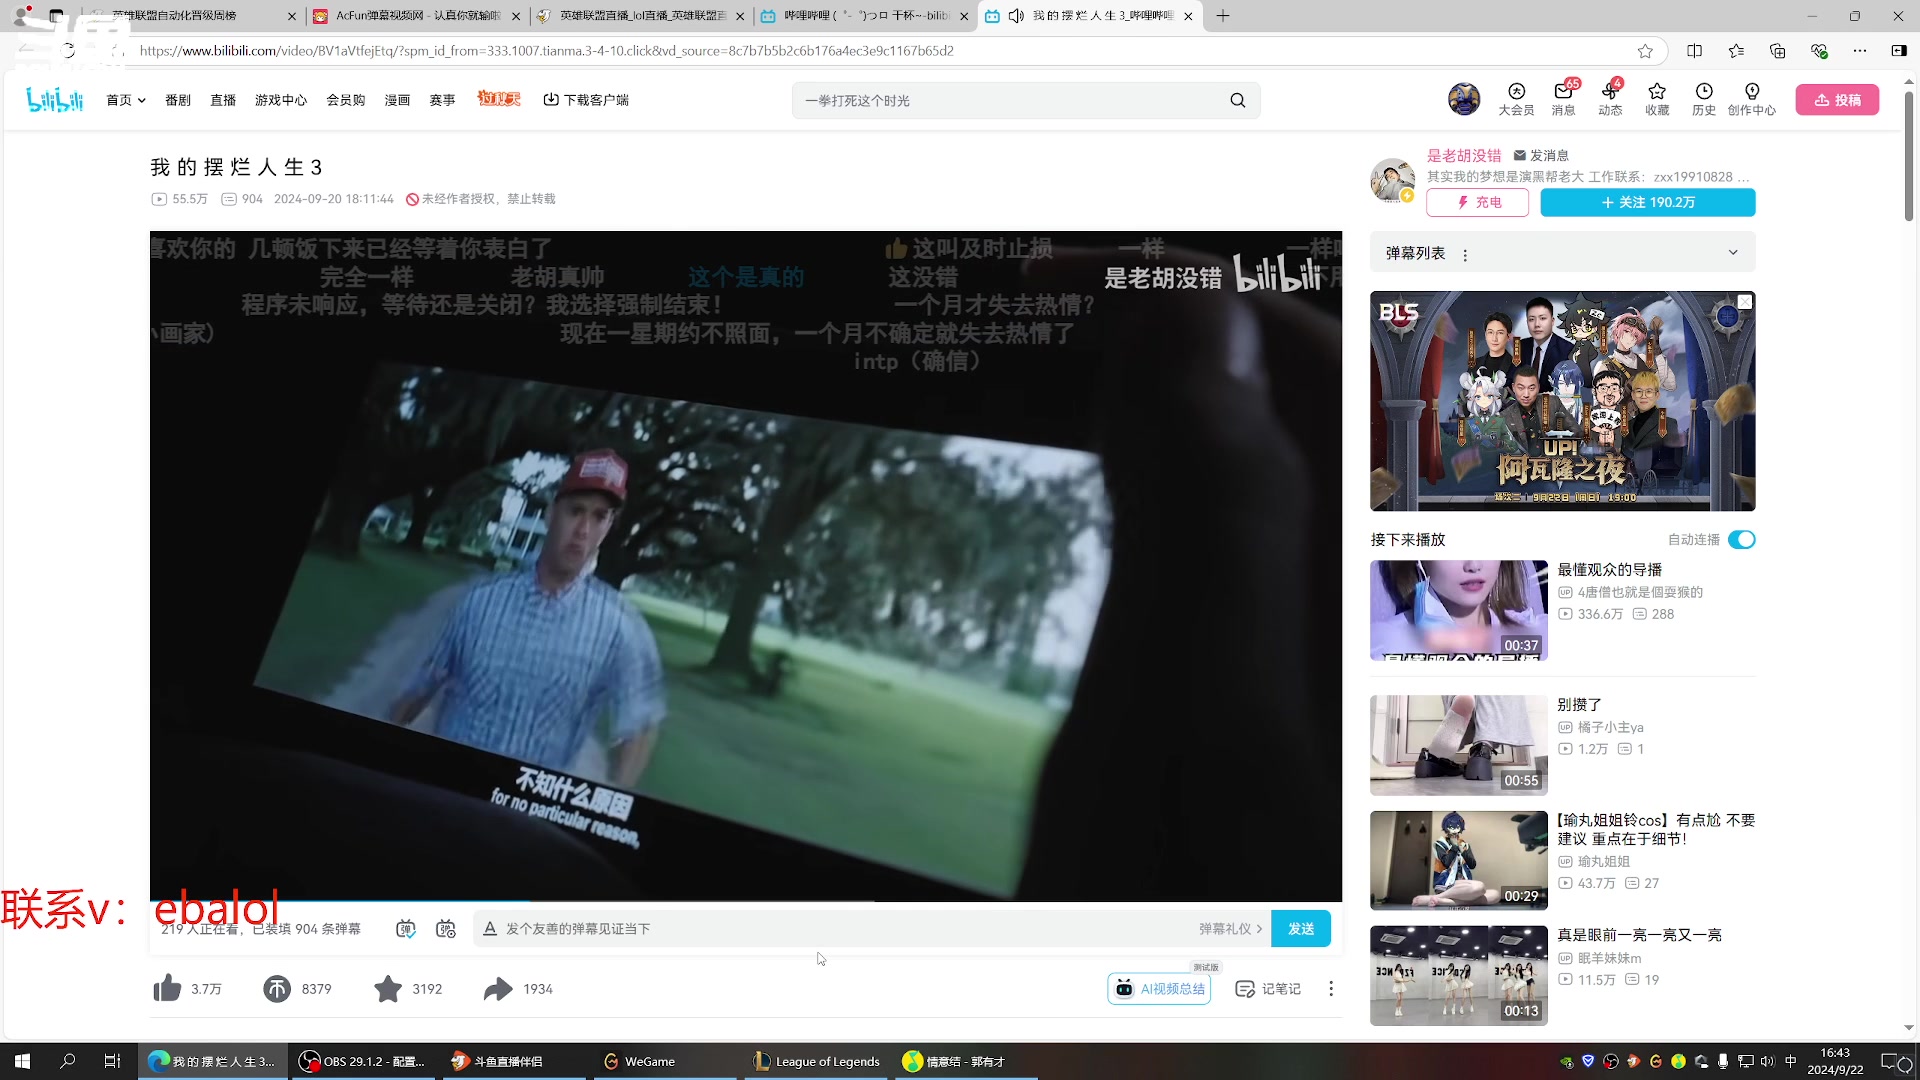The width and height of the screenshot is (1920, 1080).
Task: Open the 大会员 membership icon
Action: (1516, 99)
